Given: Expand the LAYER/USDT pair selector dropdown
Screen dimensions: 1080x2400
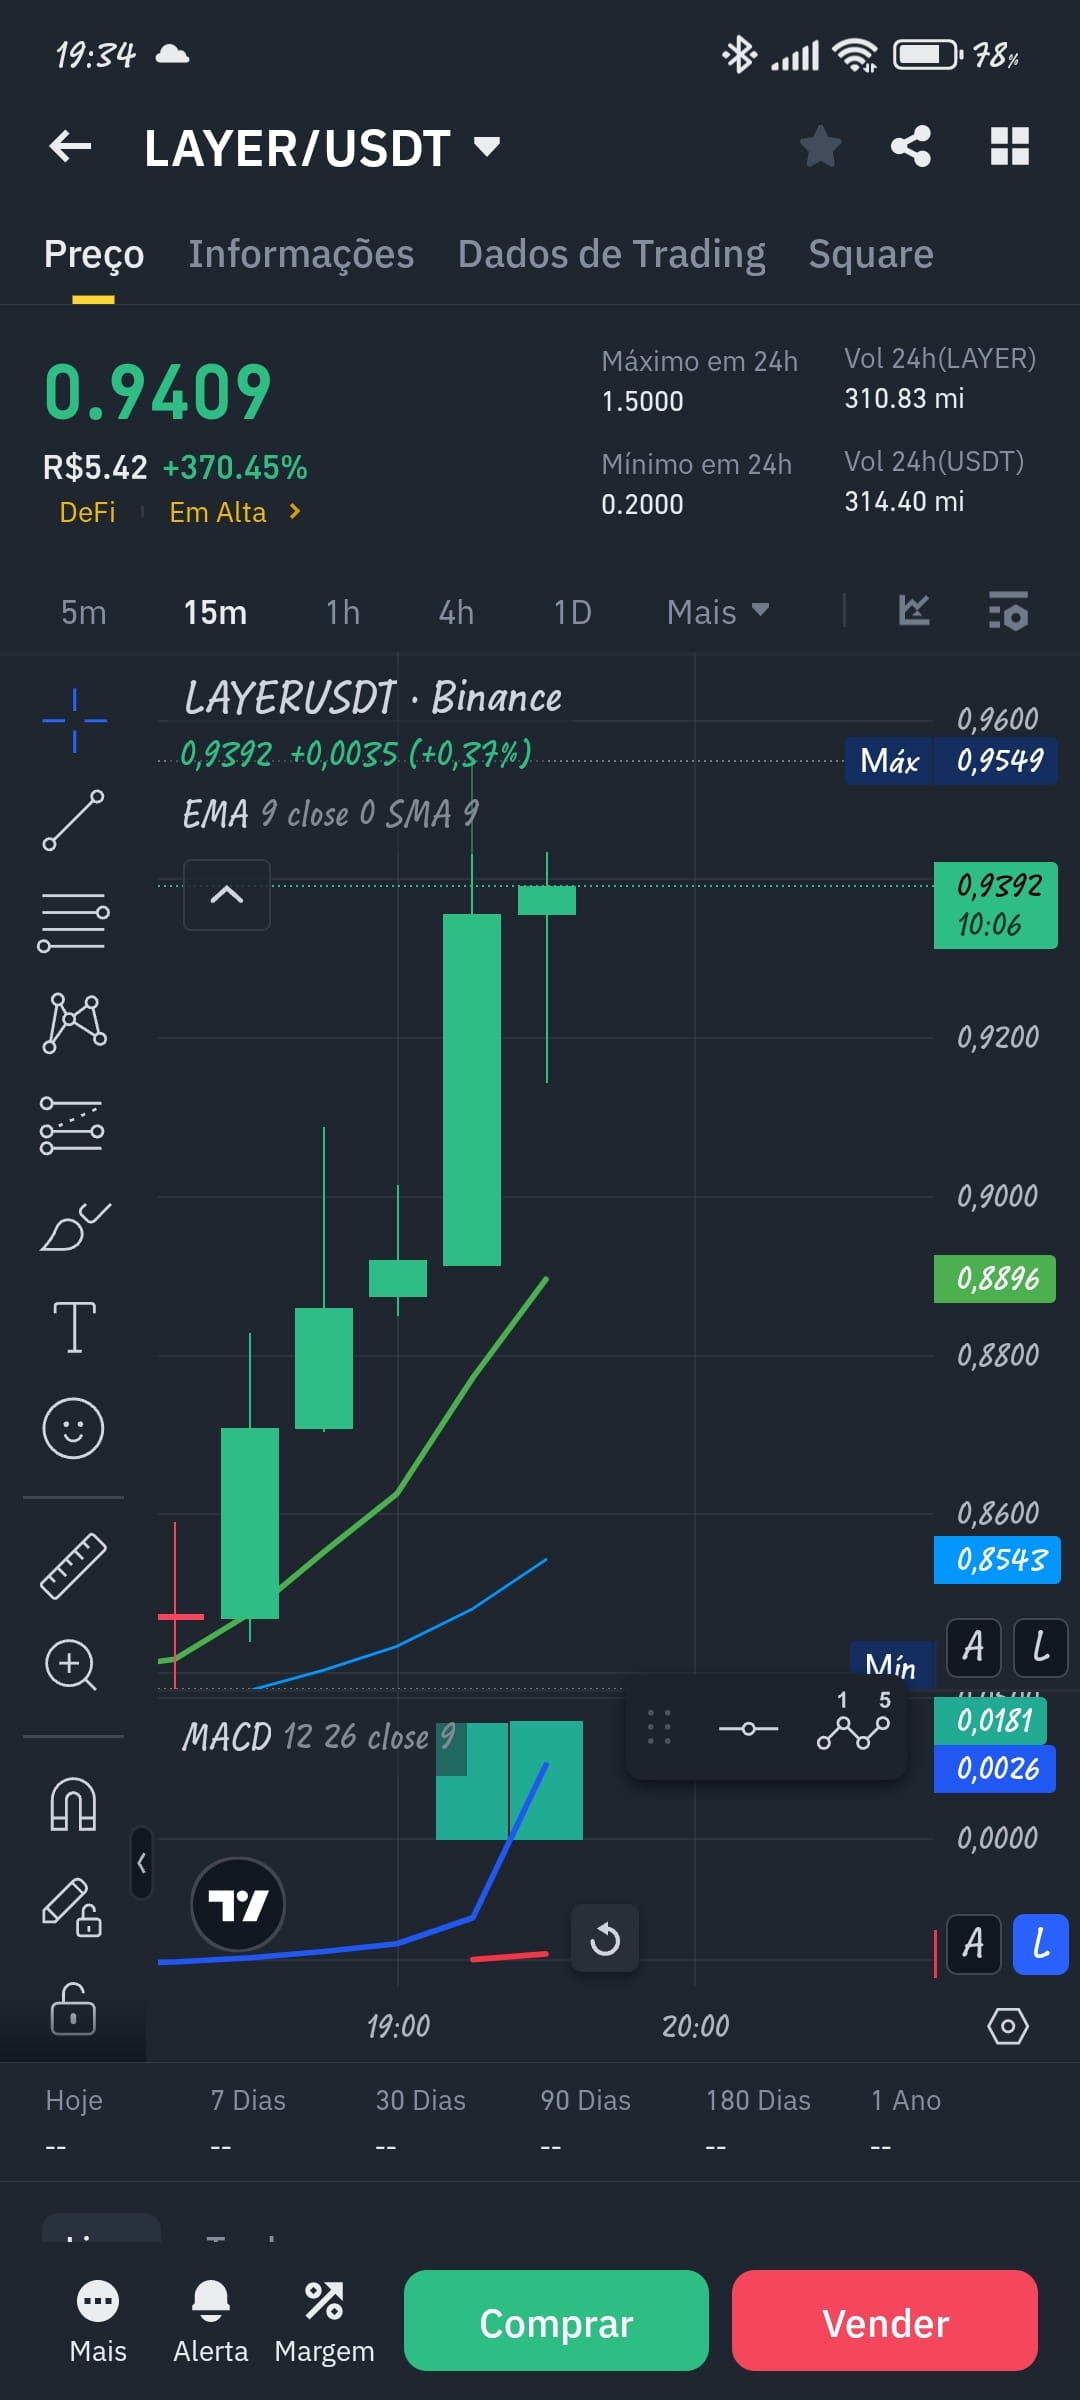Looking at the screenshot, I should 487,147.
